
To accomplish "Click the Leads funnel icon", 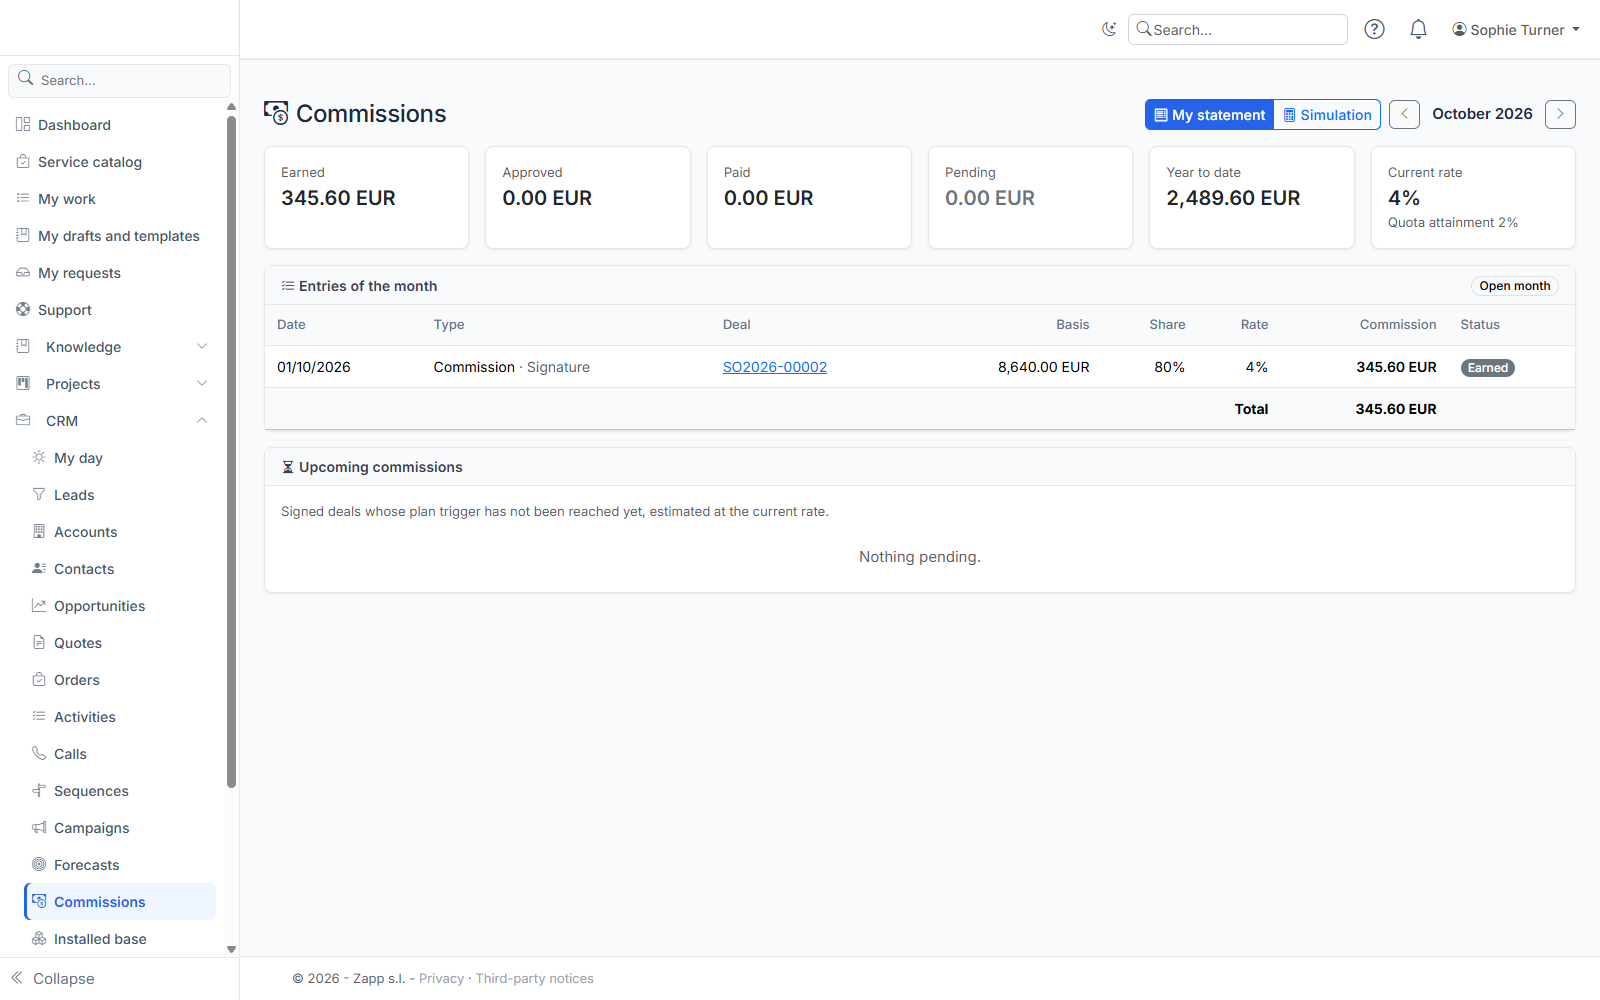I will [39, 494].
